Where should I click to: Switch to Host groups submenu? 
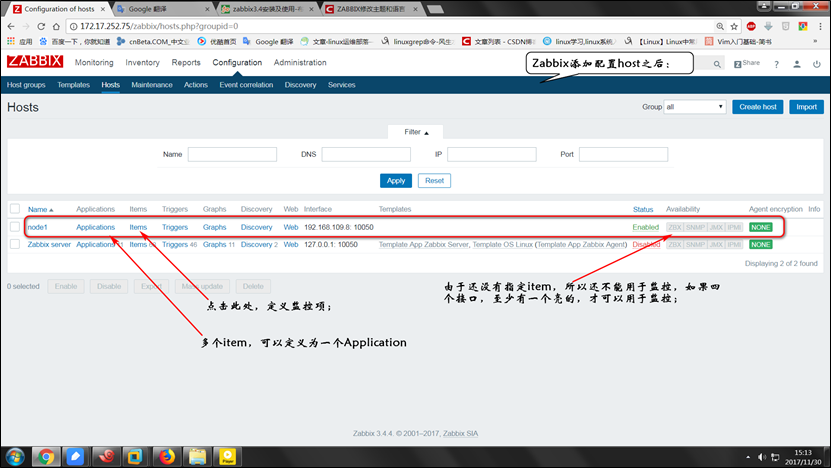click(26, 85)
